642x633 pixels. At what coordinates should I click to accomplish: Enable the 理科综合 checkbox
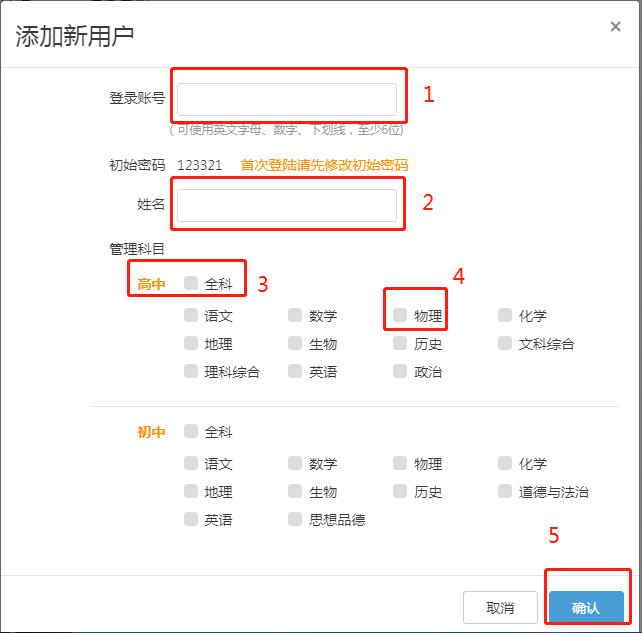point(191,372)
